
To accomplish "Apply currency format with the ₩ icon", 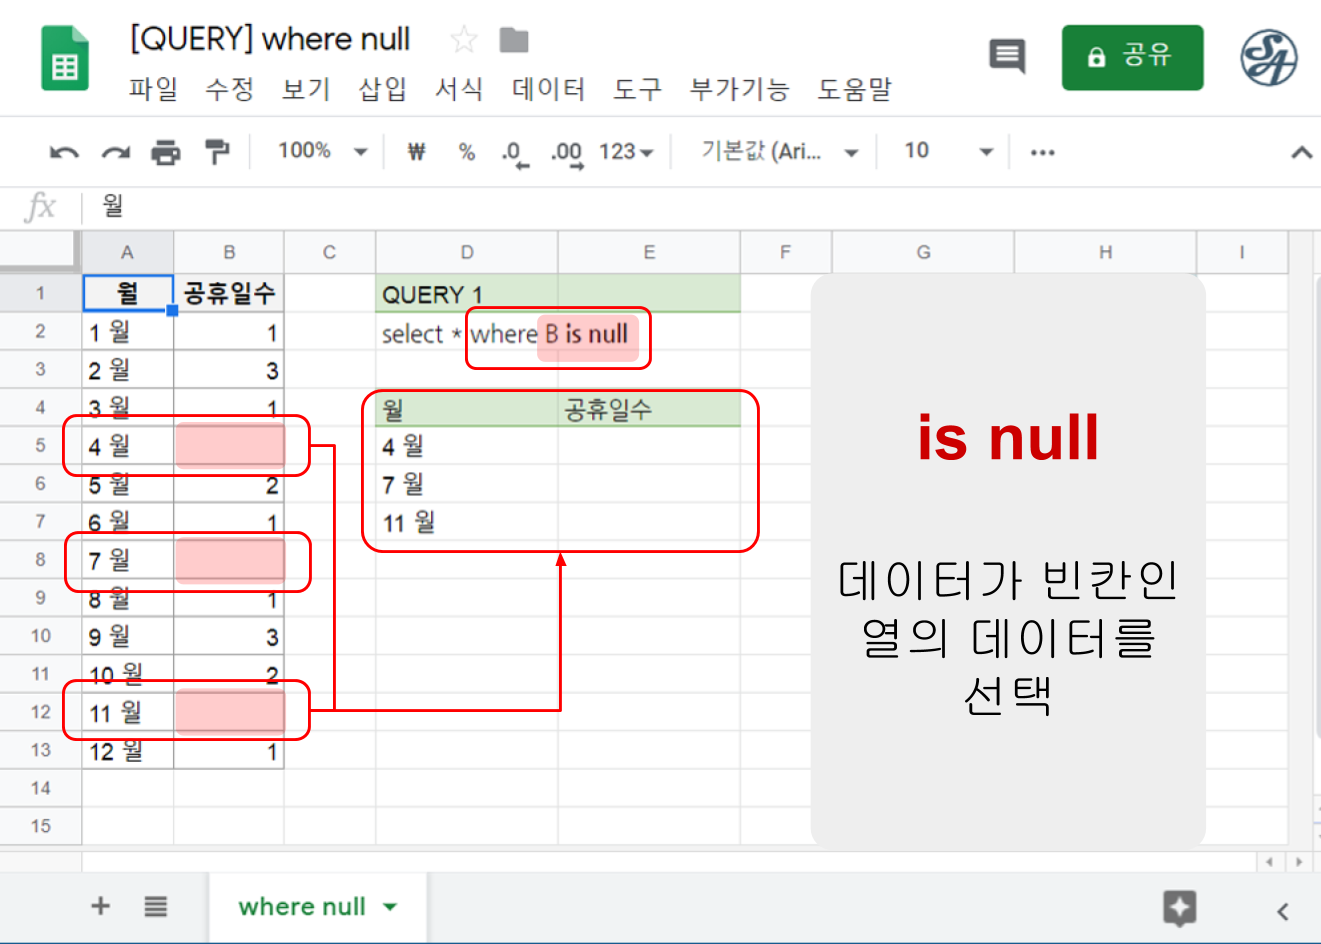I will [x=416, y=151].
